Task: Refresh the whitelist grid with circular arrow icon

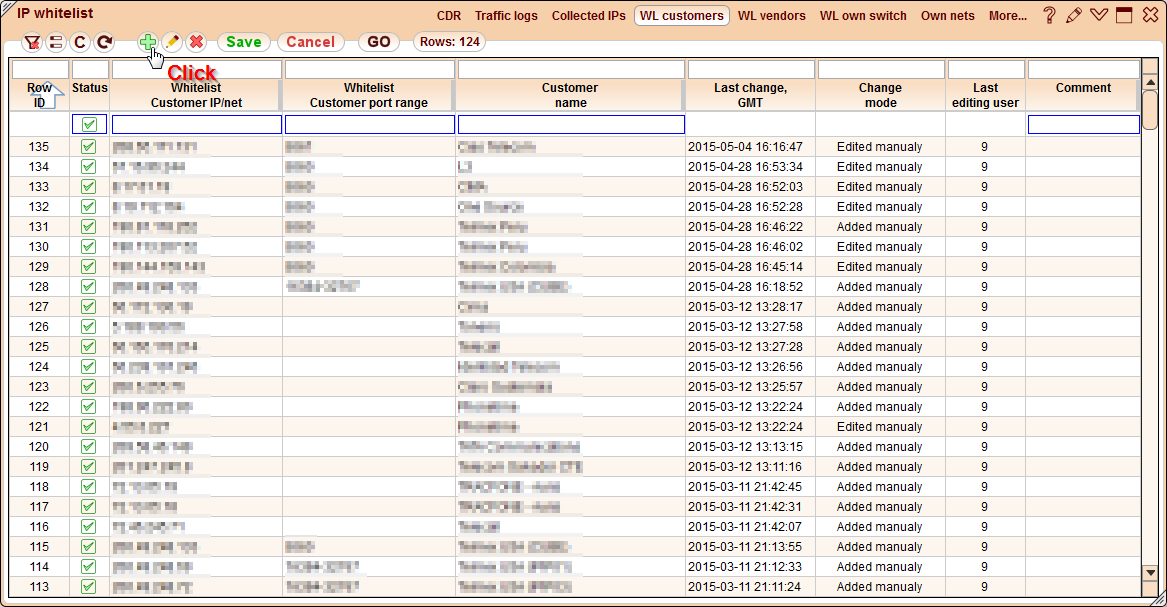Action: [102, 43]
